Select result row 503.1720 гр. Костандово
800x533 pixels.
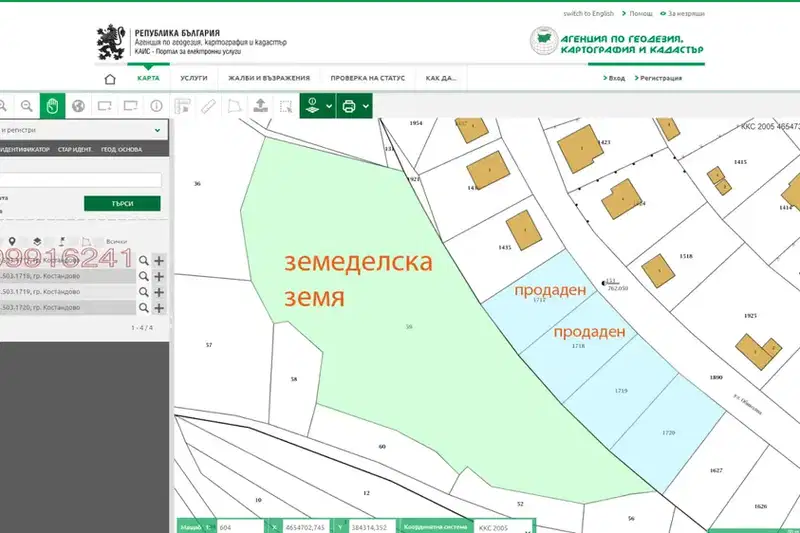point(68,308)
